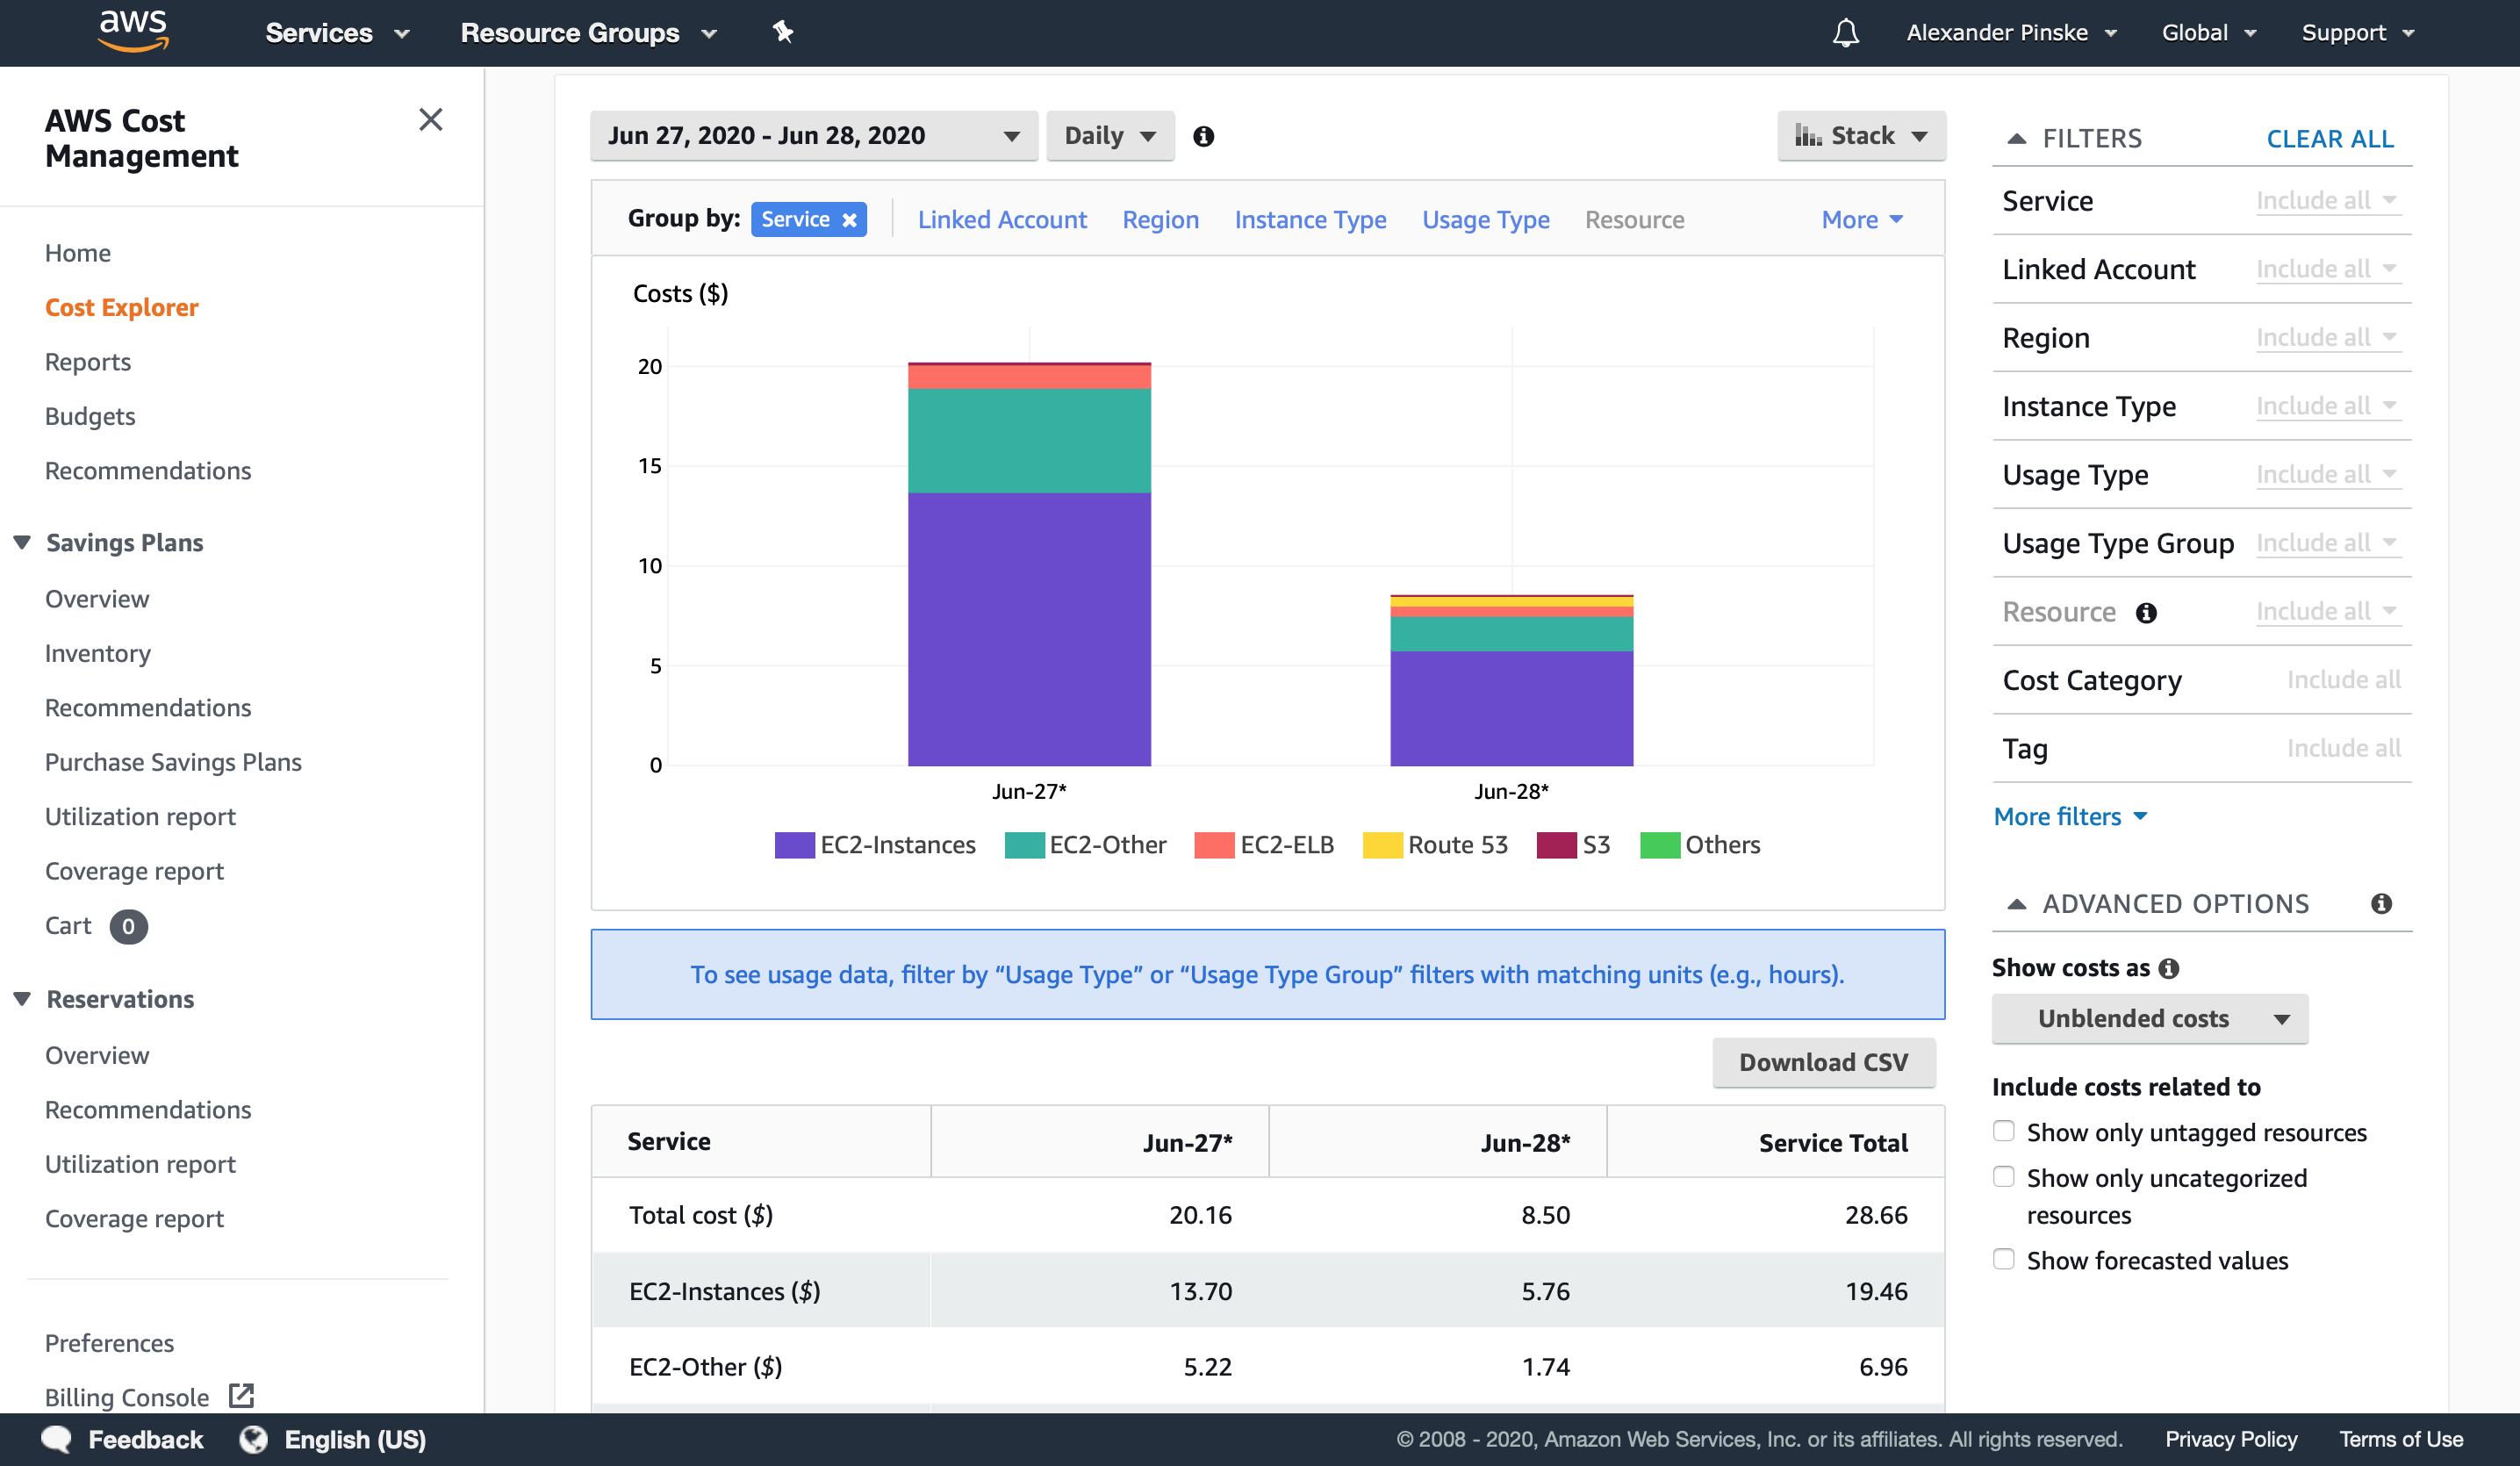Open Service filter Include all dropdown
Screen dimensions: 2520x1466
pos(2327,201)
